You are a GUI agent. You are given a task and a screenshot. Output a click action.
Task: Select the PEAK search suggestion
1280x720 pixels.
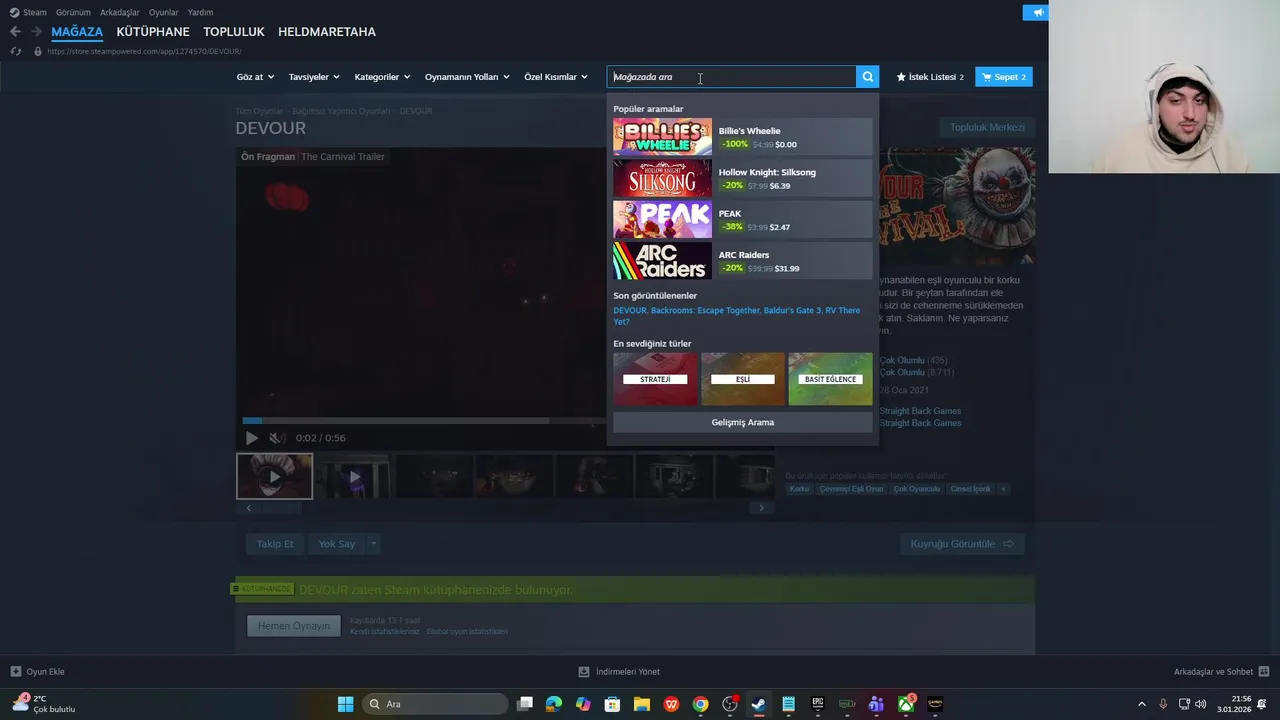click(x=742, y=220)
